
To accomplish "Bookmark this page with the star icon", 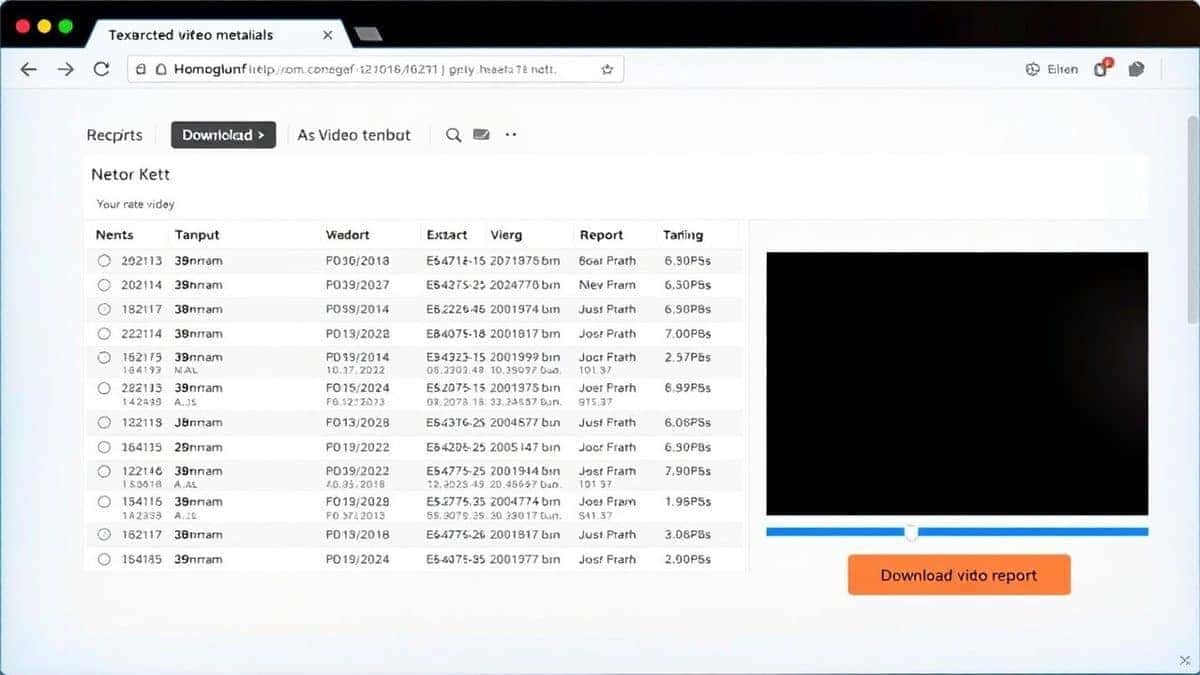I will pos(607,69).
